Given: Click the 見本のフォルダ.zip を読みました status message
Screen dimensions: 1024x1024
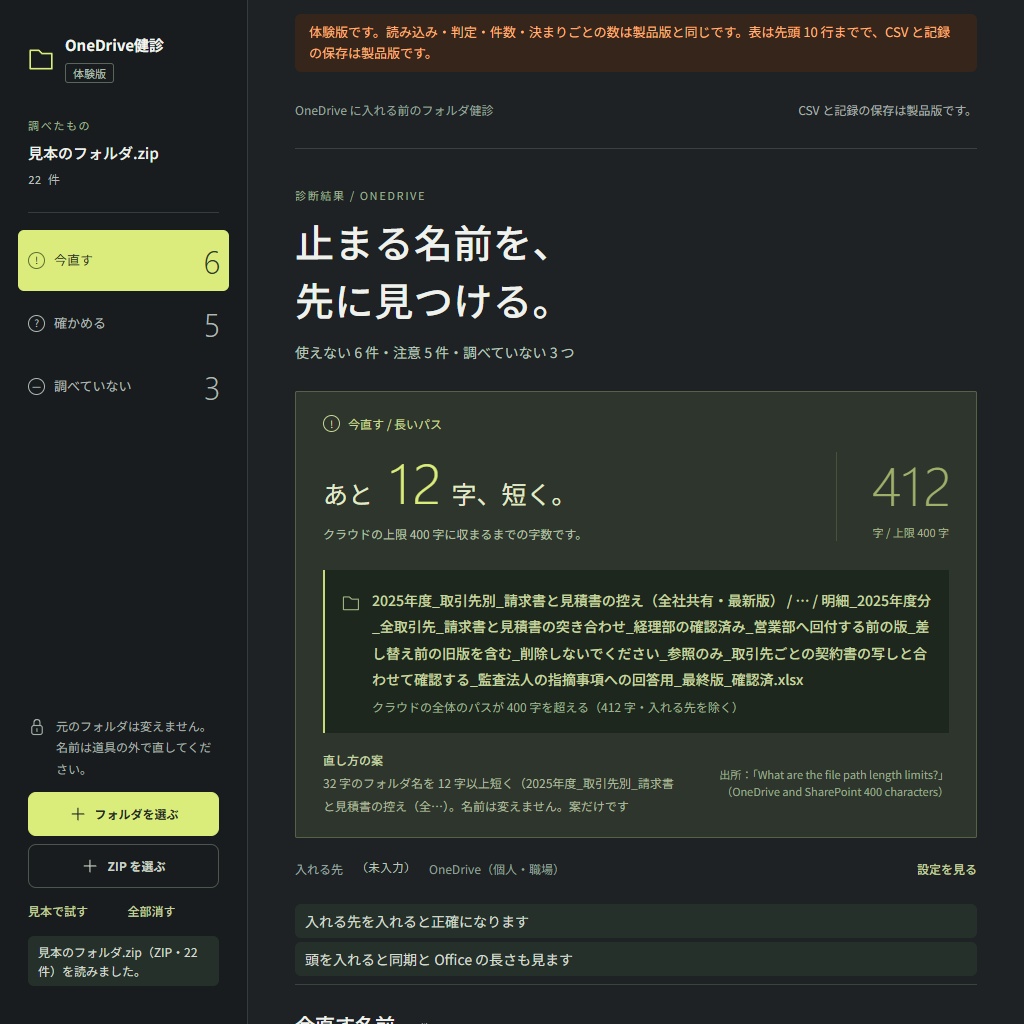Looking at the screenshot, I should [123, 961].
